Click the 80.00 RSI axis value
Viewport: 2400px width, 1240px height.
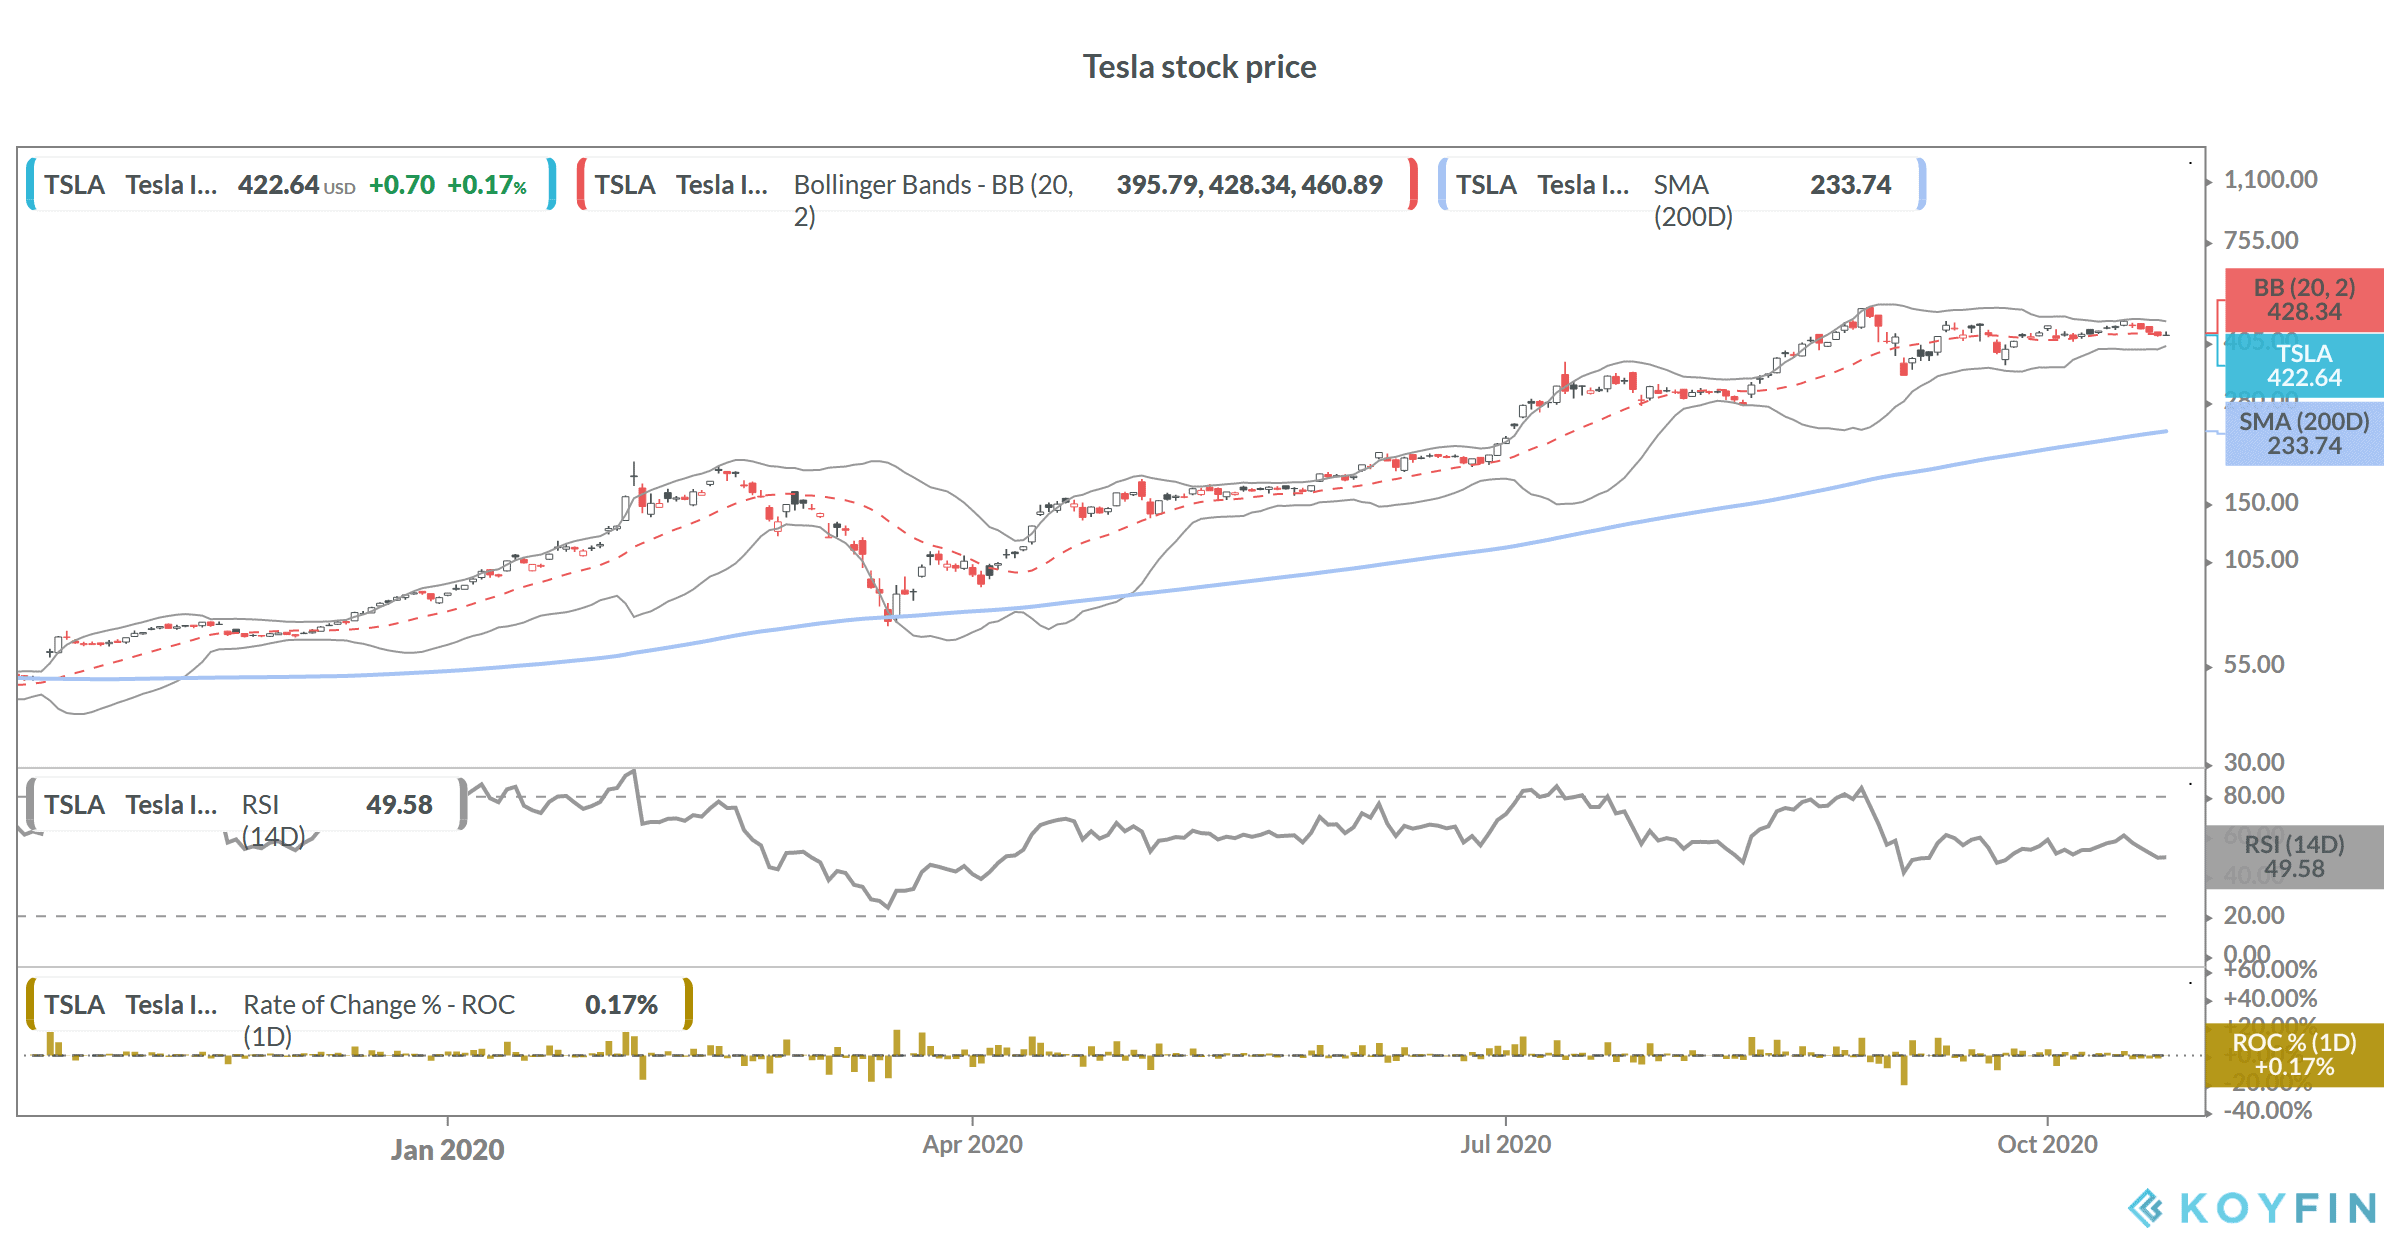click(x=2254, y=795)
